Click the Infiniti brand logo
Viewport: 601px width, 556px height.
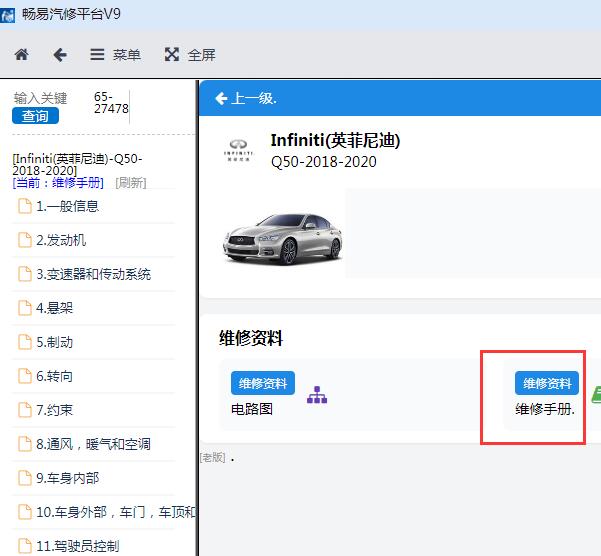(238, 150)
